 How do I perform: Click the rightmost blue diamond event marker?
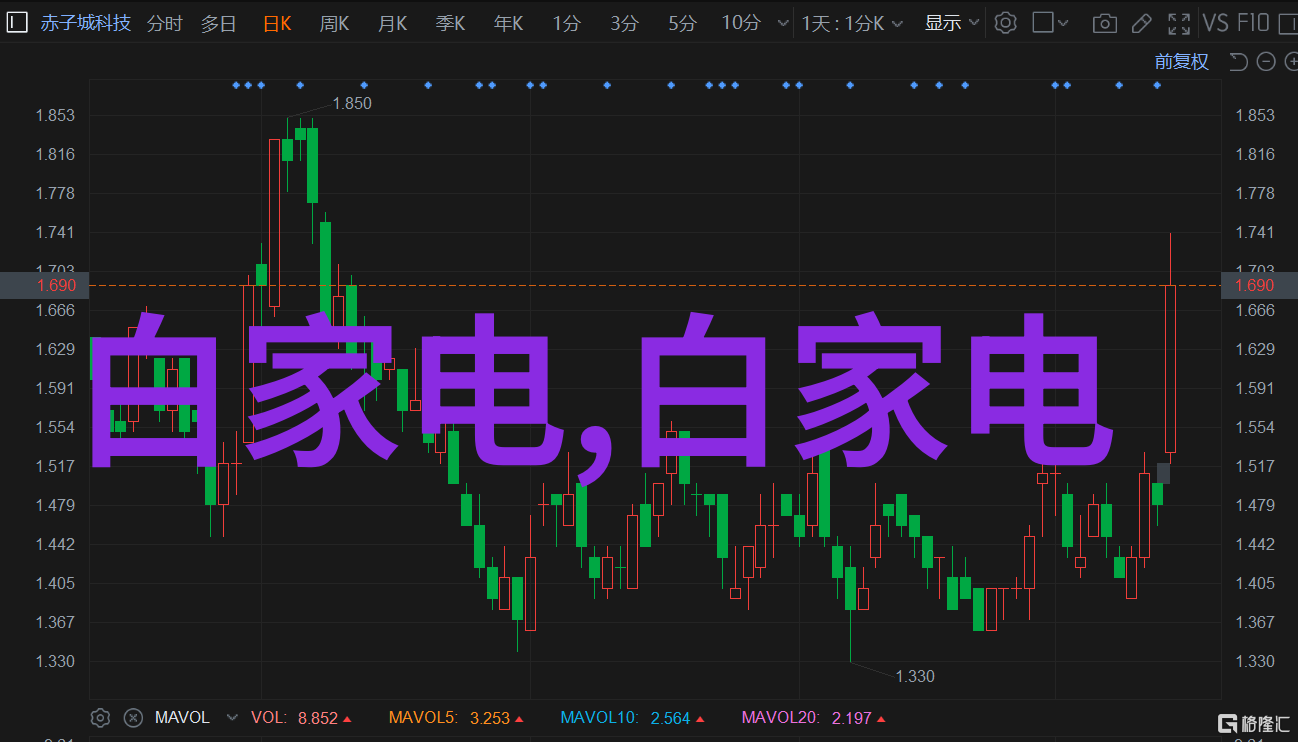(x=1157, y=85)
